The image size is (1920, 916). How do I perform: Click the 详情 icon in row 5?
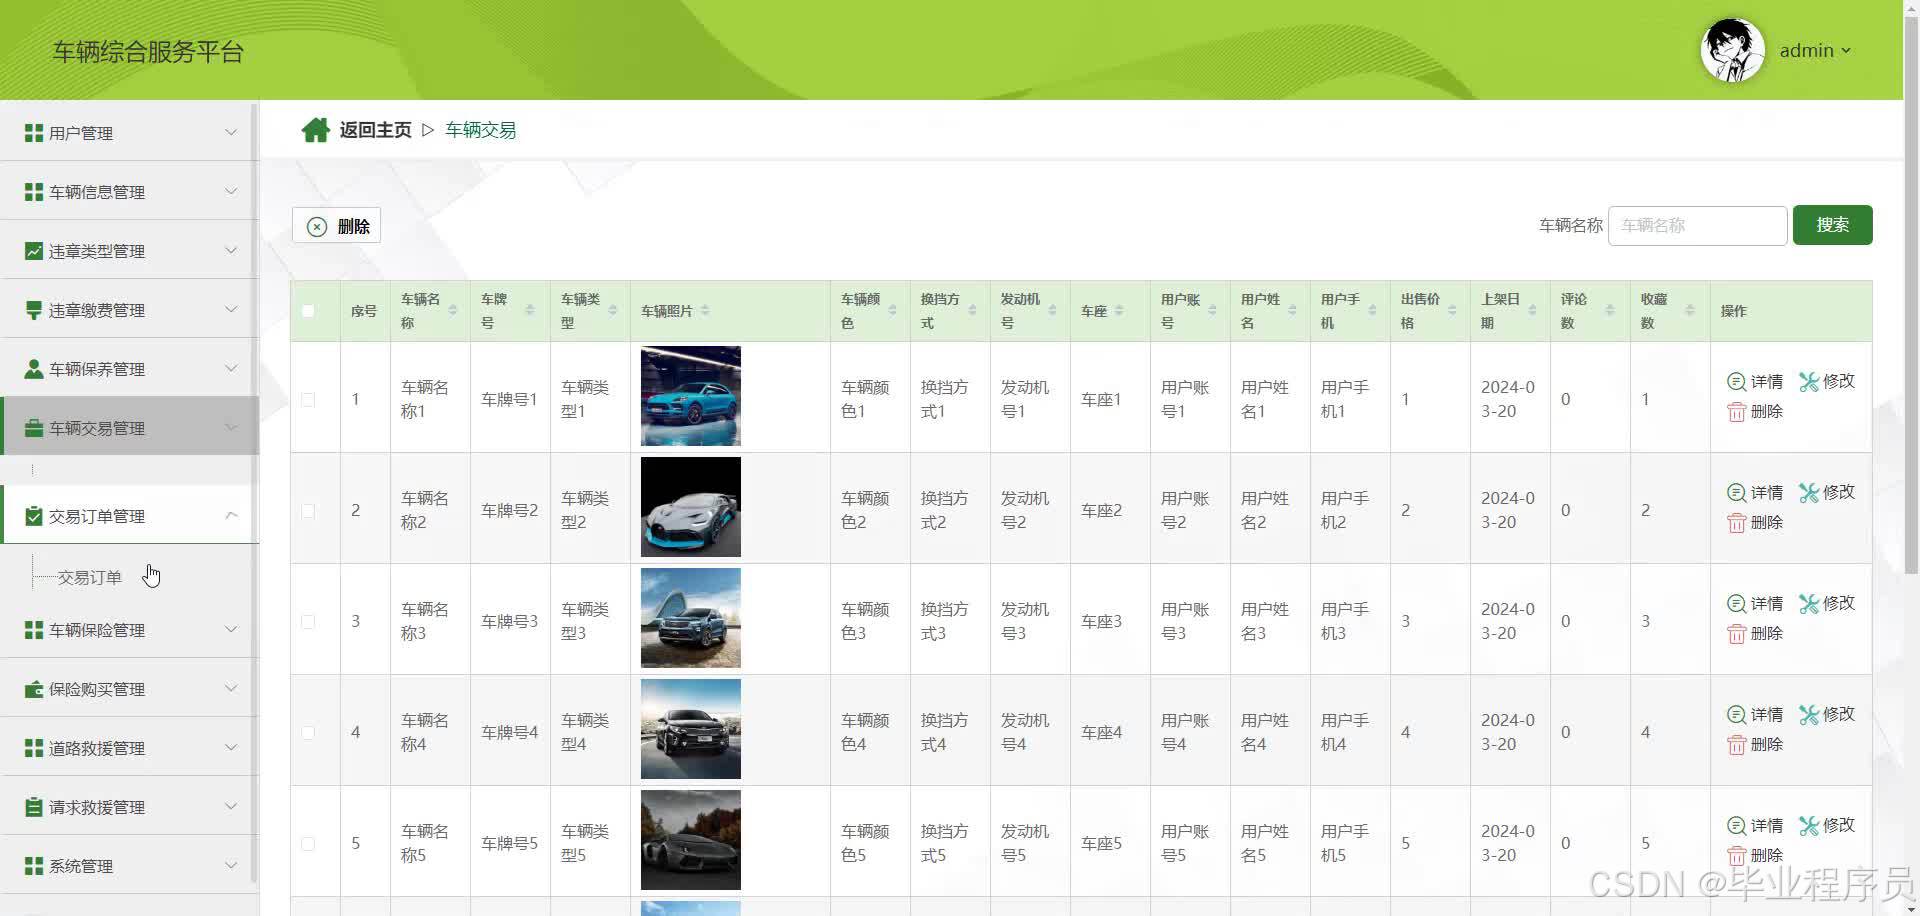(x=1737, y=825)
